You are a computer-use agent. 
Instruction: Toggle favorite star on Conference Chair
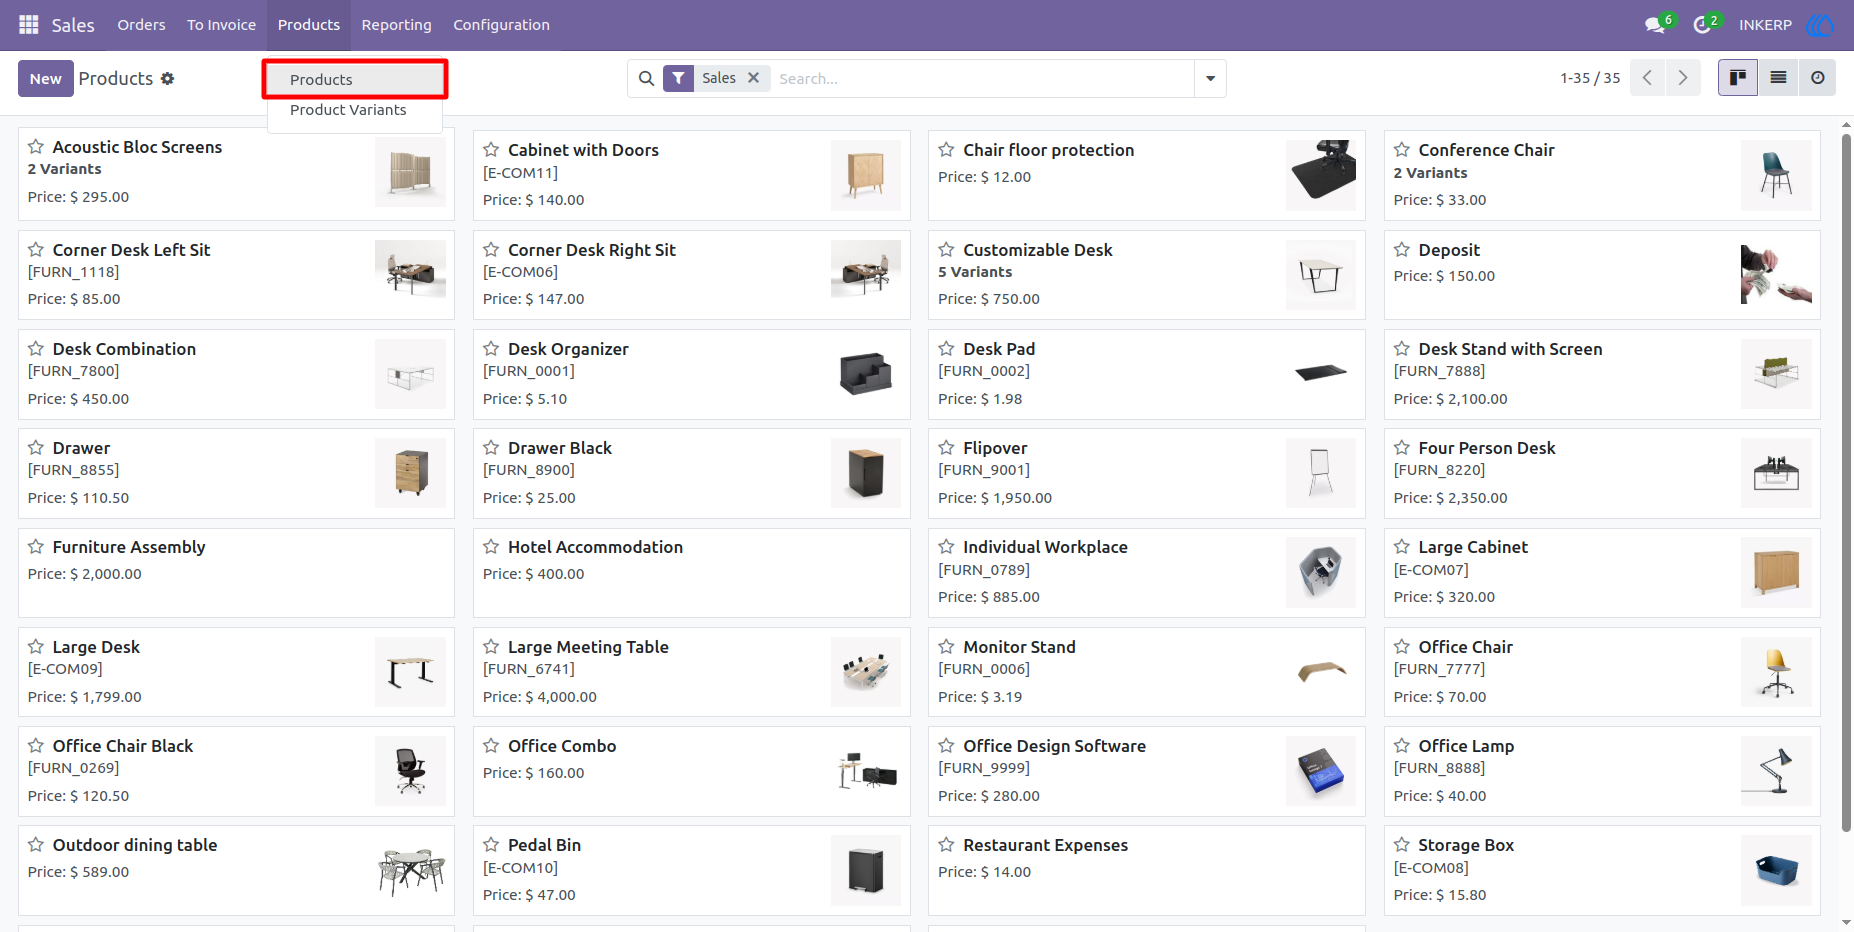tap(1402, 150)
